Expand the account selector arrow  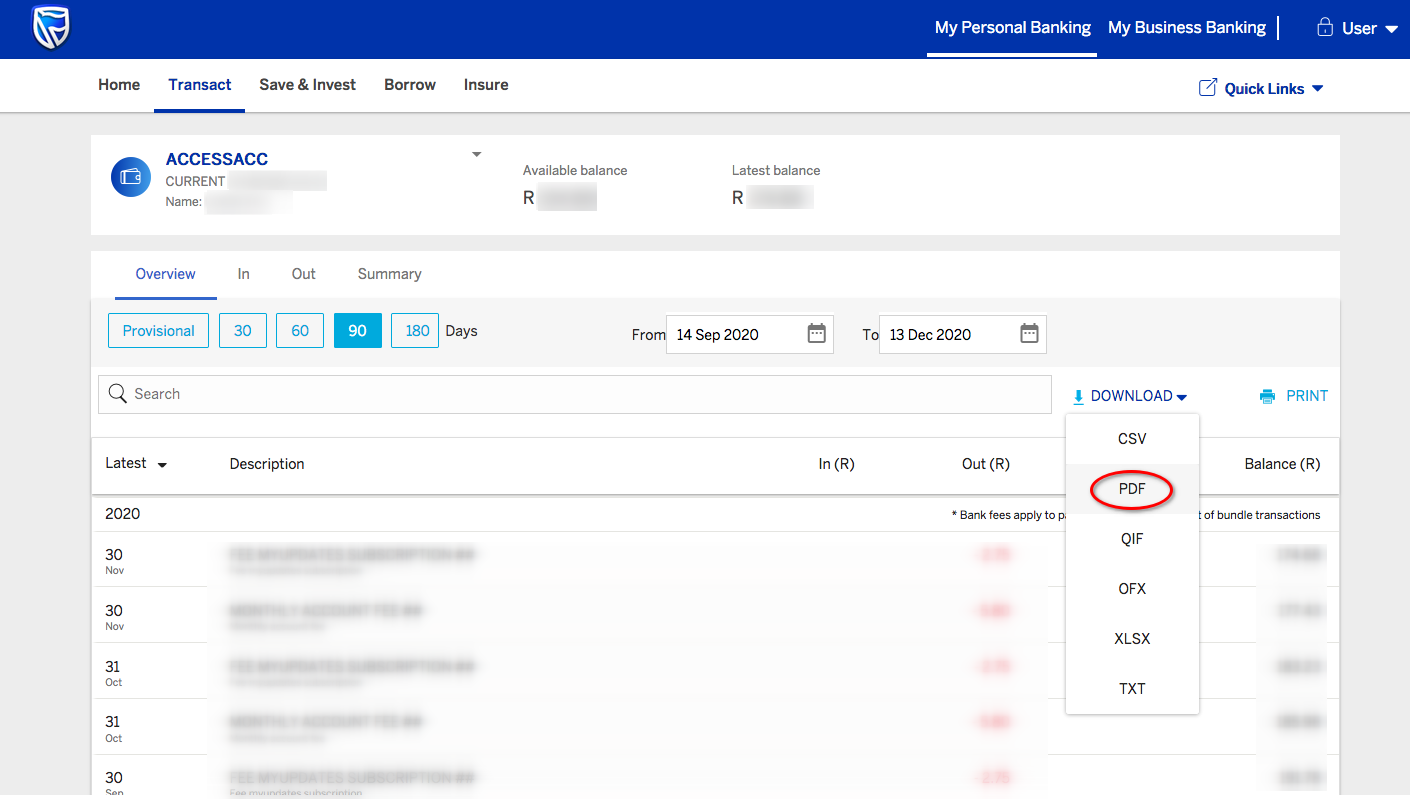[x=477, y=154]
